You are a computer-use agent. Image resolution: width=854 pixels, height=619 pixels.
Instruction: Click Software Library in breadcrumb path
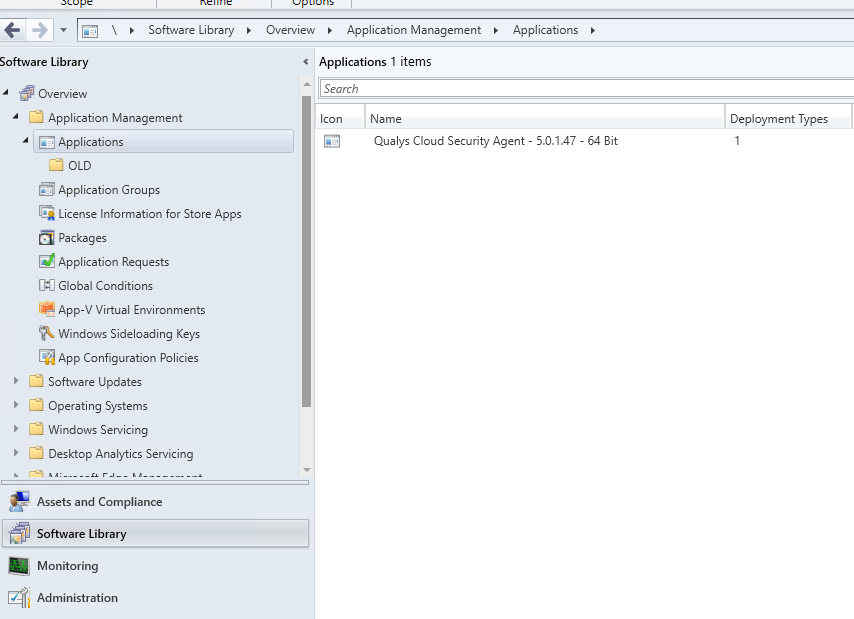(191, 30)
